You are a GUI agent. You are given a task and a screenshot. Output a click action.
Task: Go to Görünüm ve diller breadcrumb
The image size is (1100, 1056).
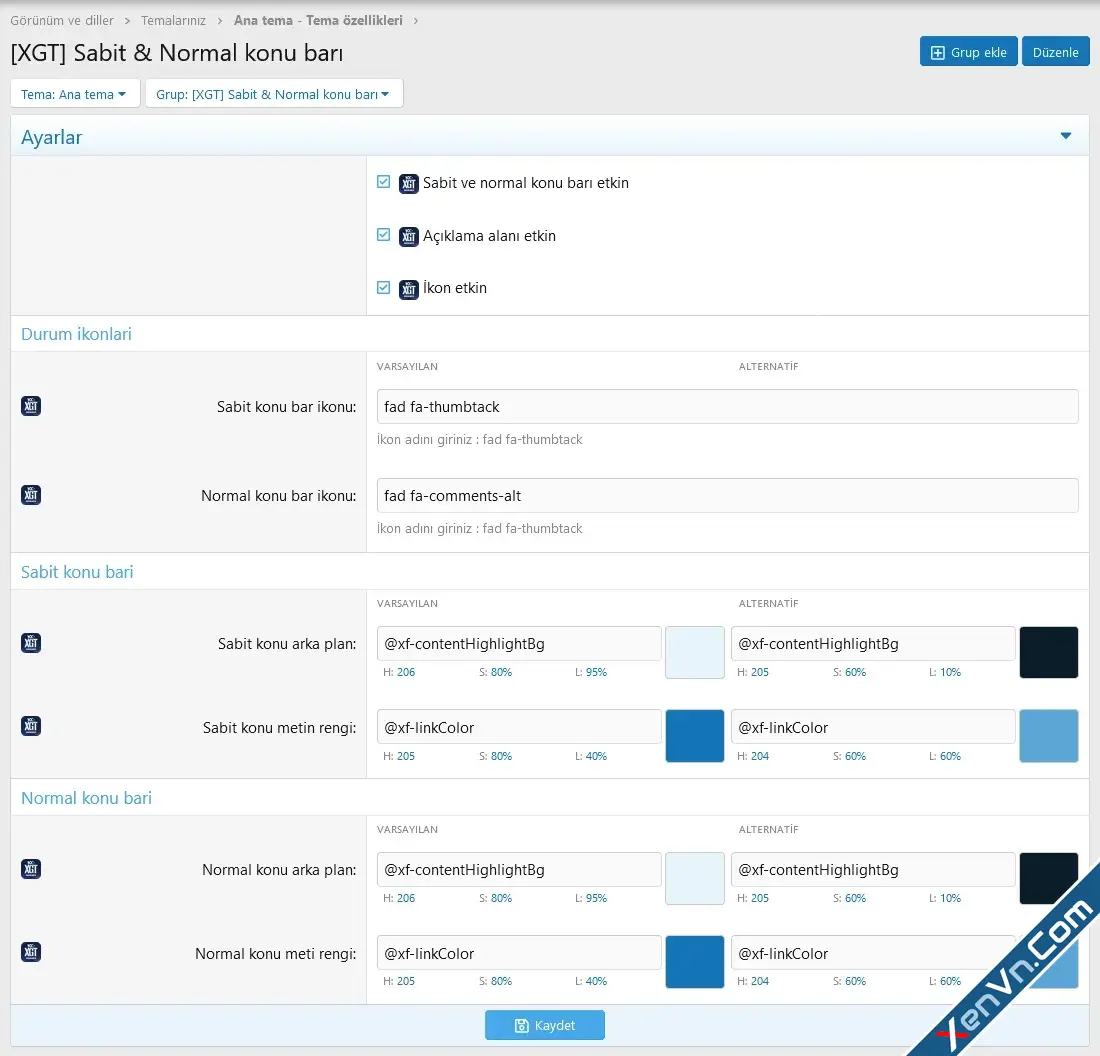tap(62, 20)
